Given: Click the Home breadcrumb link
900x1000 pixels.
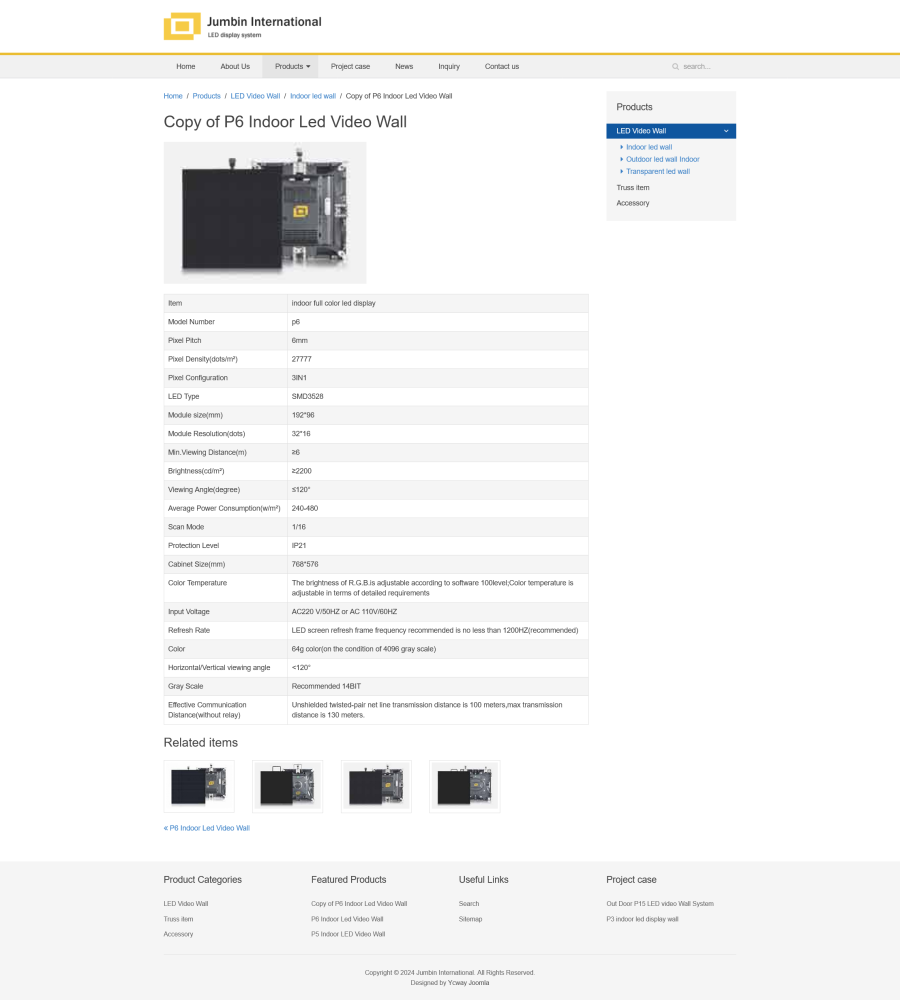Looking at the screenshot, I should (173, 96).
